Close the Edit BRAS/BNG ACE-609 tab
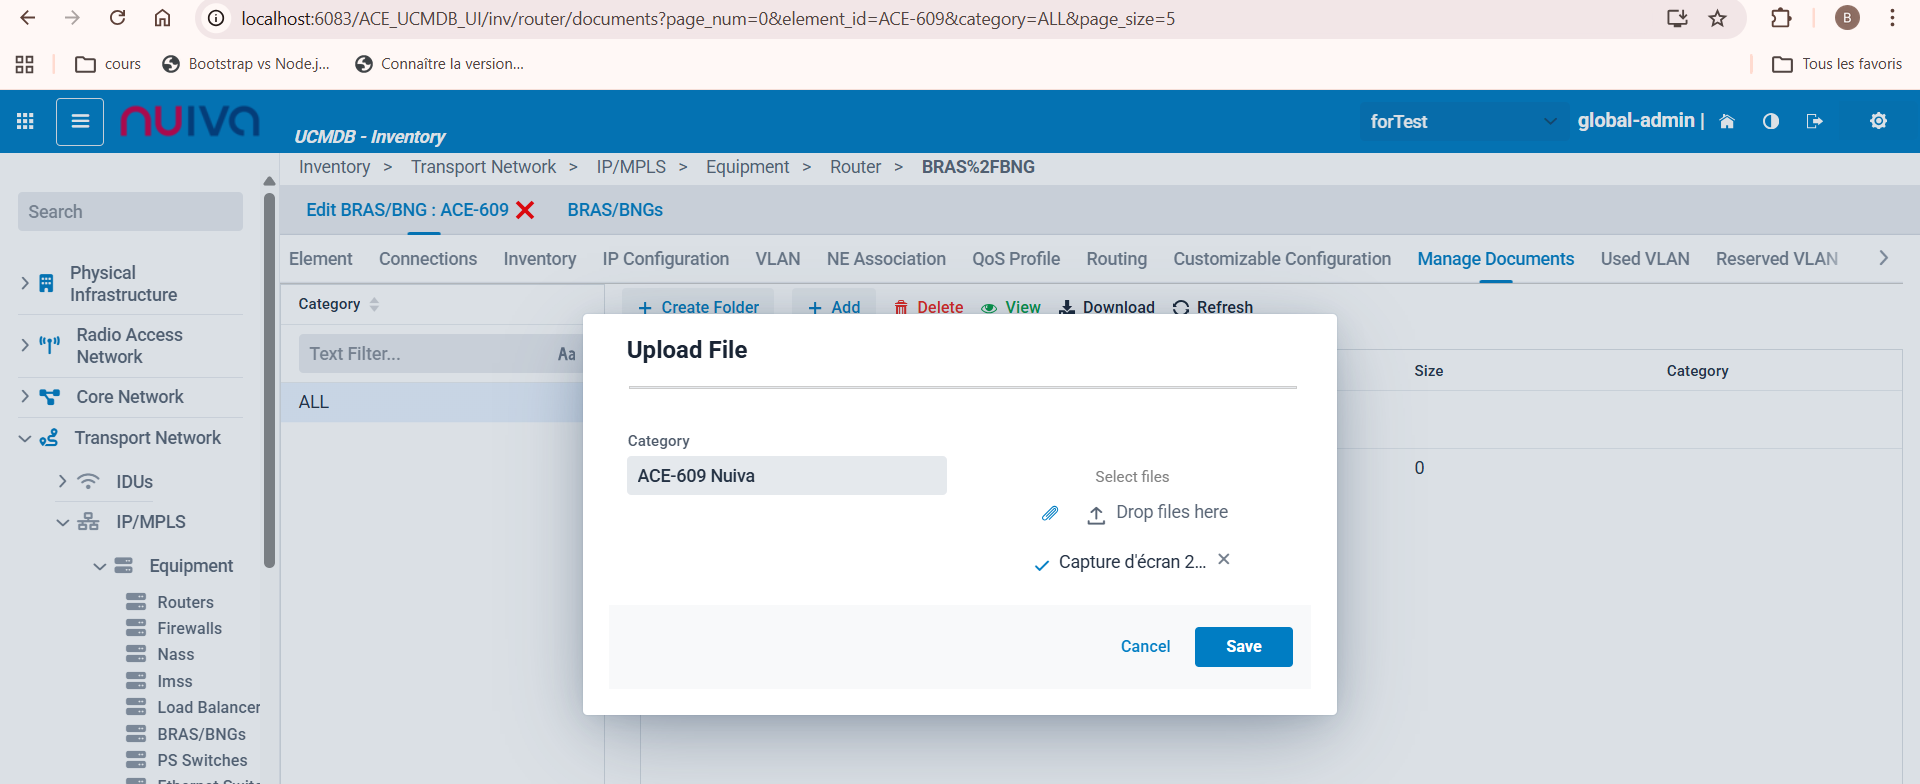This screenshot has height=784, width=1920. pyautogui.click(x=525, y=210)
